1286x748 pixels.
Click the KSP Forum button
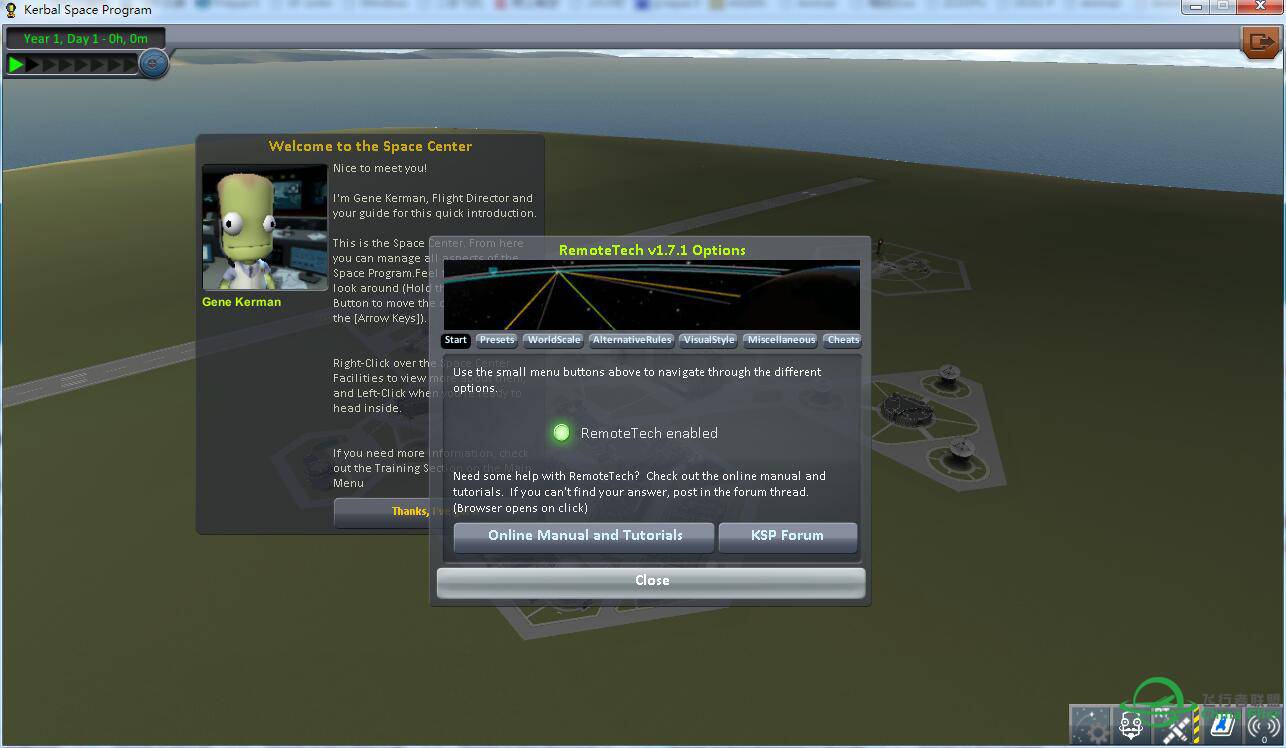pyautogui.click(x=788, y=536)
